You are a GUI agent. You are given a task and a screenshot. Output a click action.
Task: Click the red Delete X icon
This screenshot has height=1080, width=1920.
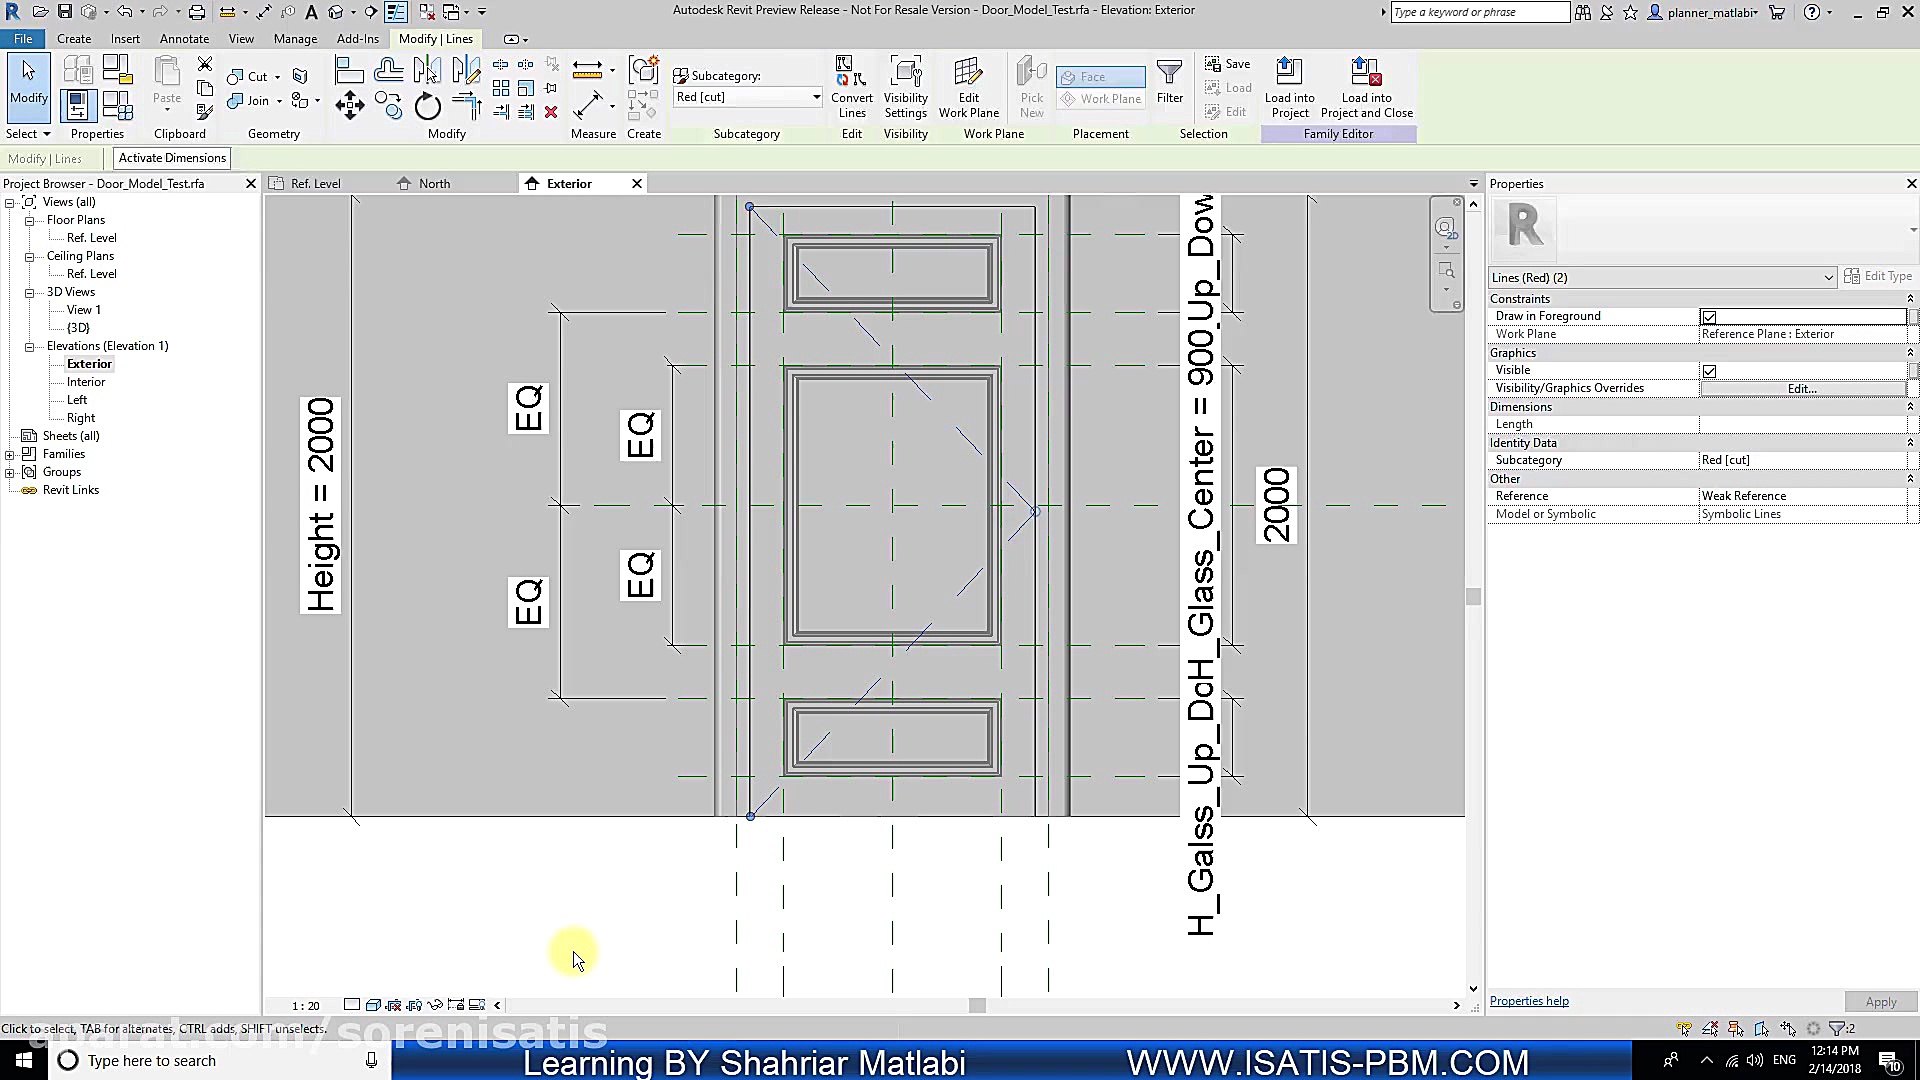click(551, 112)
